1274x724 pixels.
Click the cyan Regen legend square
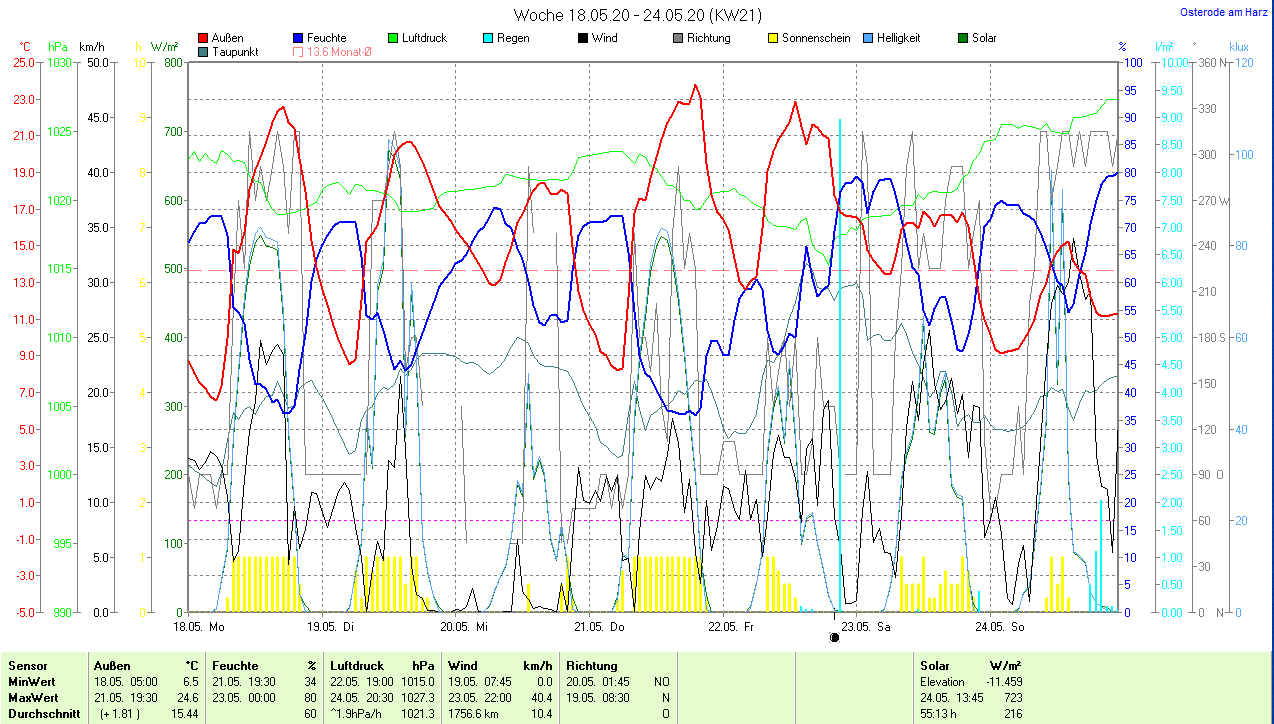tap(487, 38)
